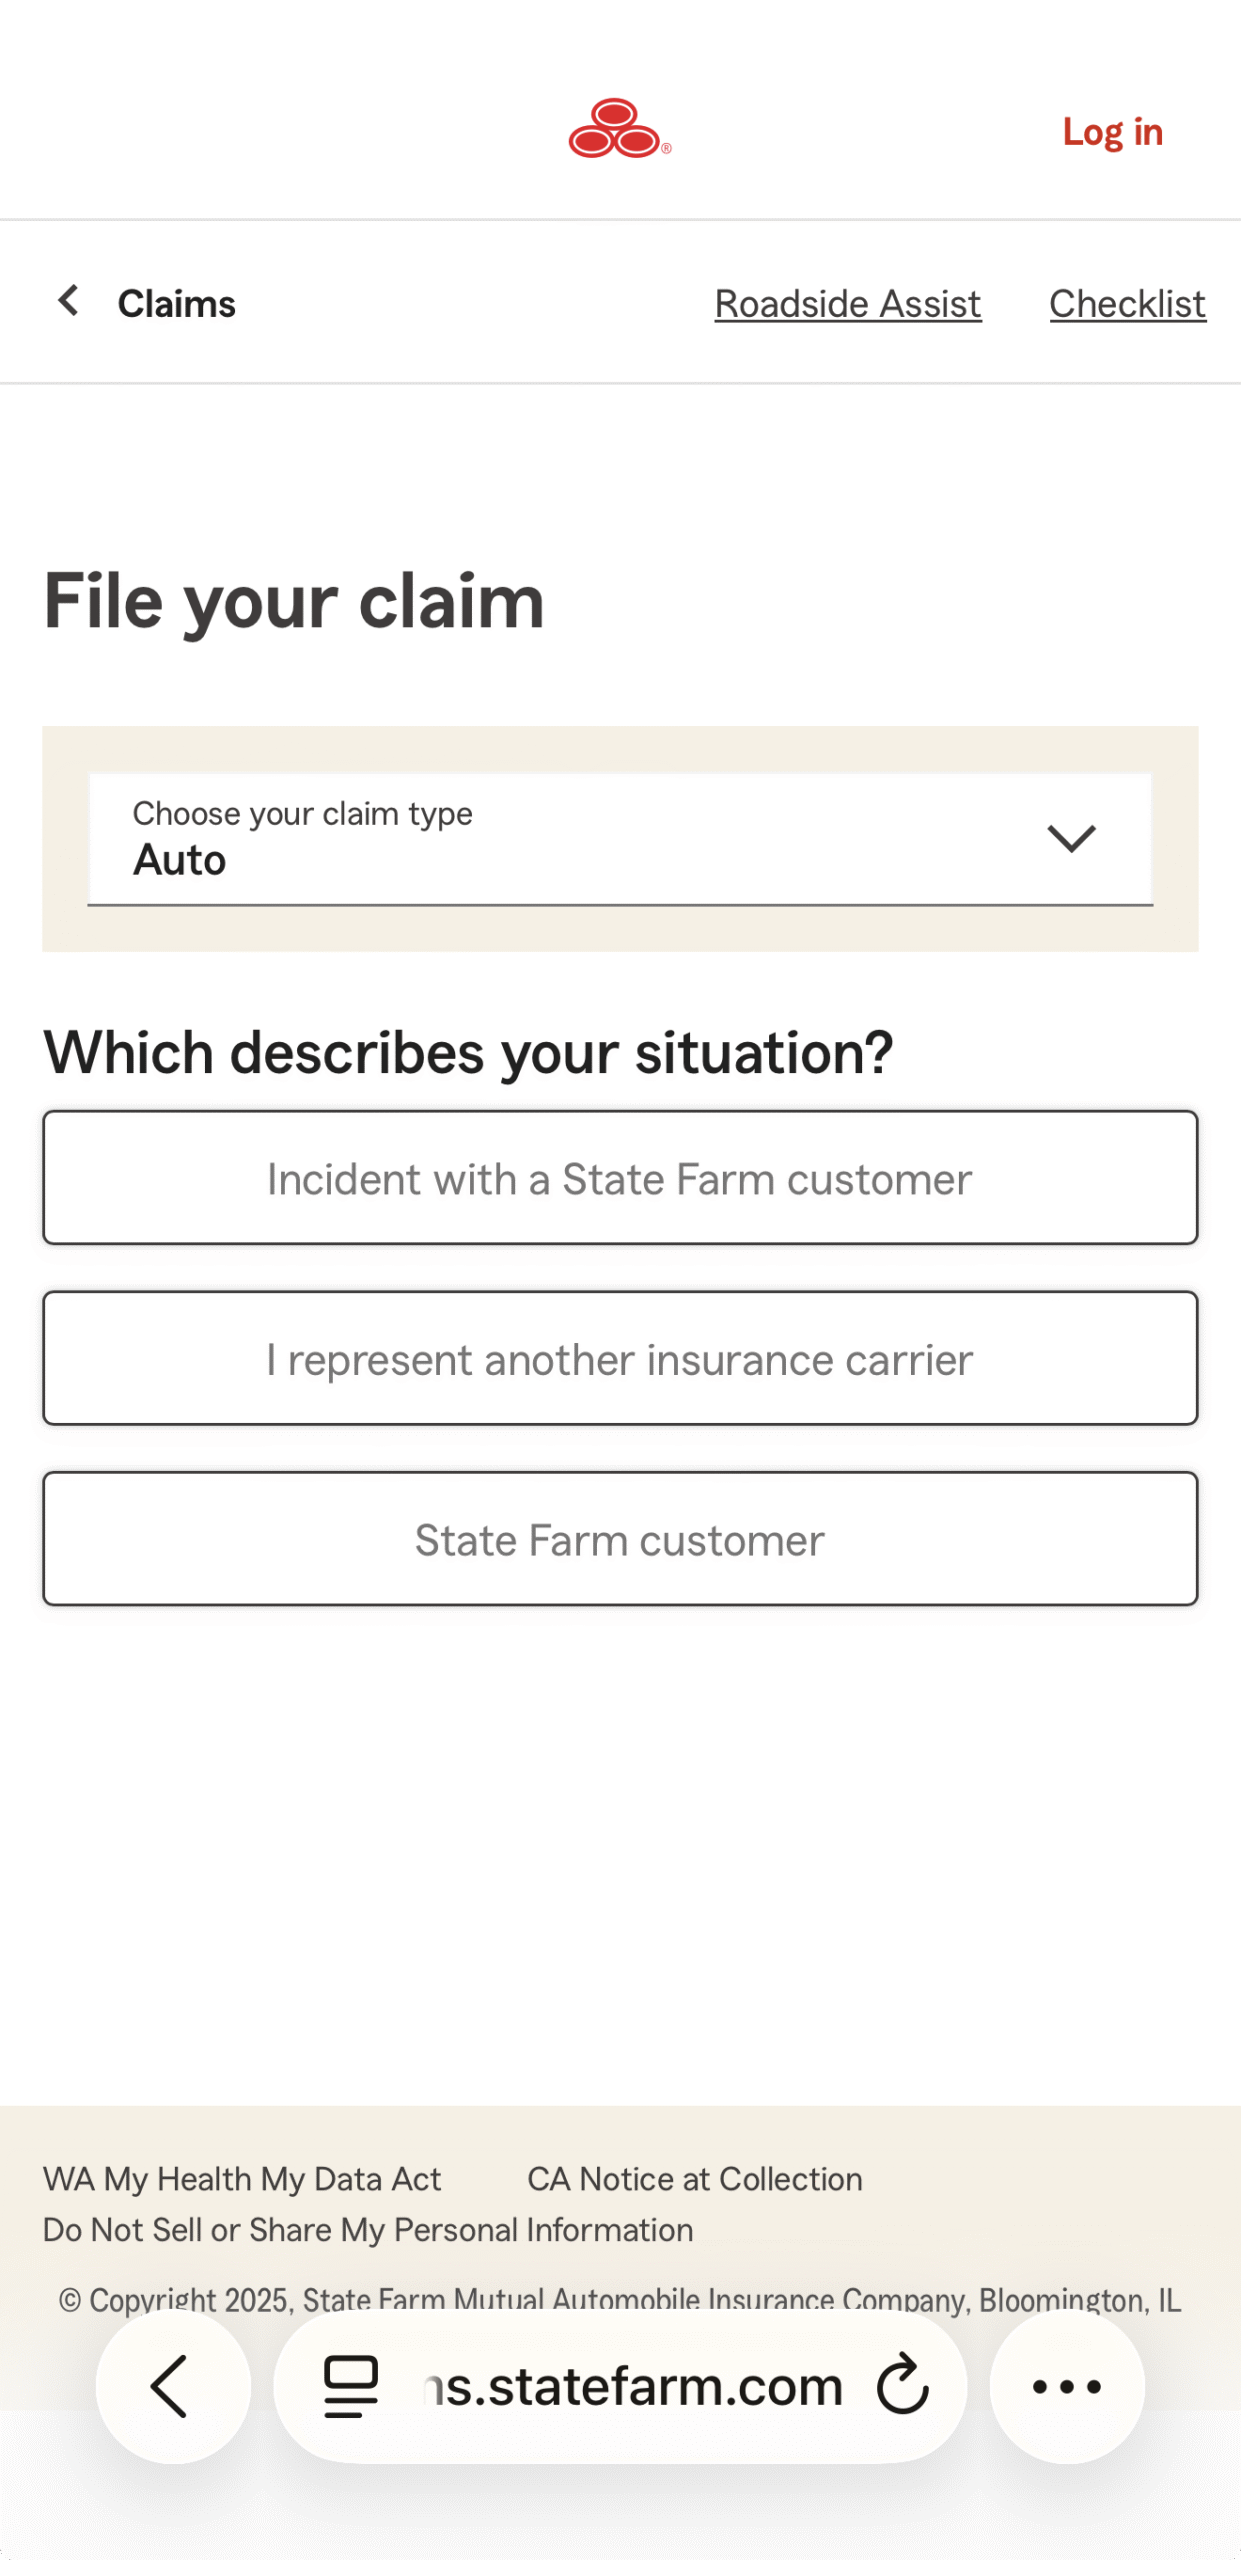The width and height of the screenshot is (1241, 2560).
Task: Tap the statefarm.com address bar text
Action: click(634, 2386)
